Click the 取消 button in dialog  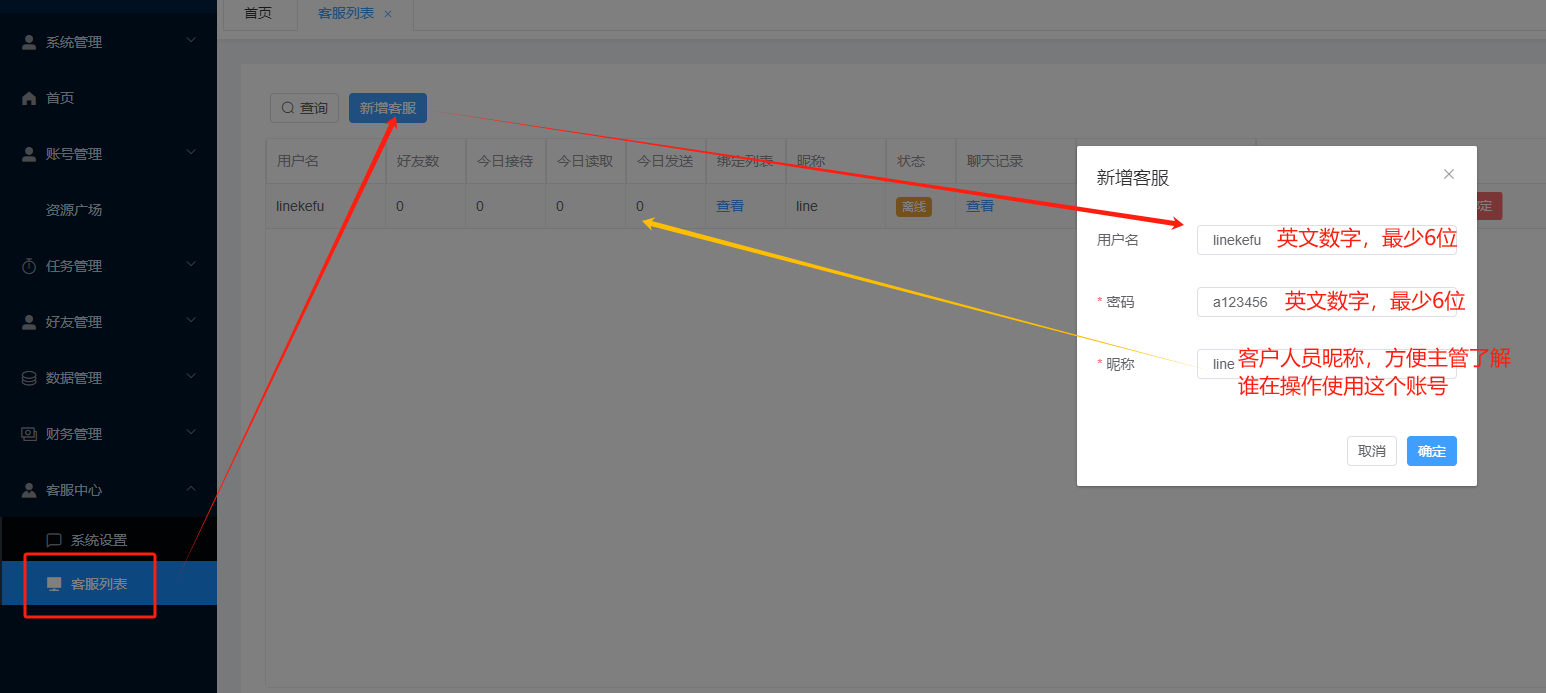coord(1371,451)
